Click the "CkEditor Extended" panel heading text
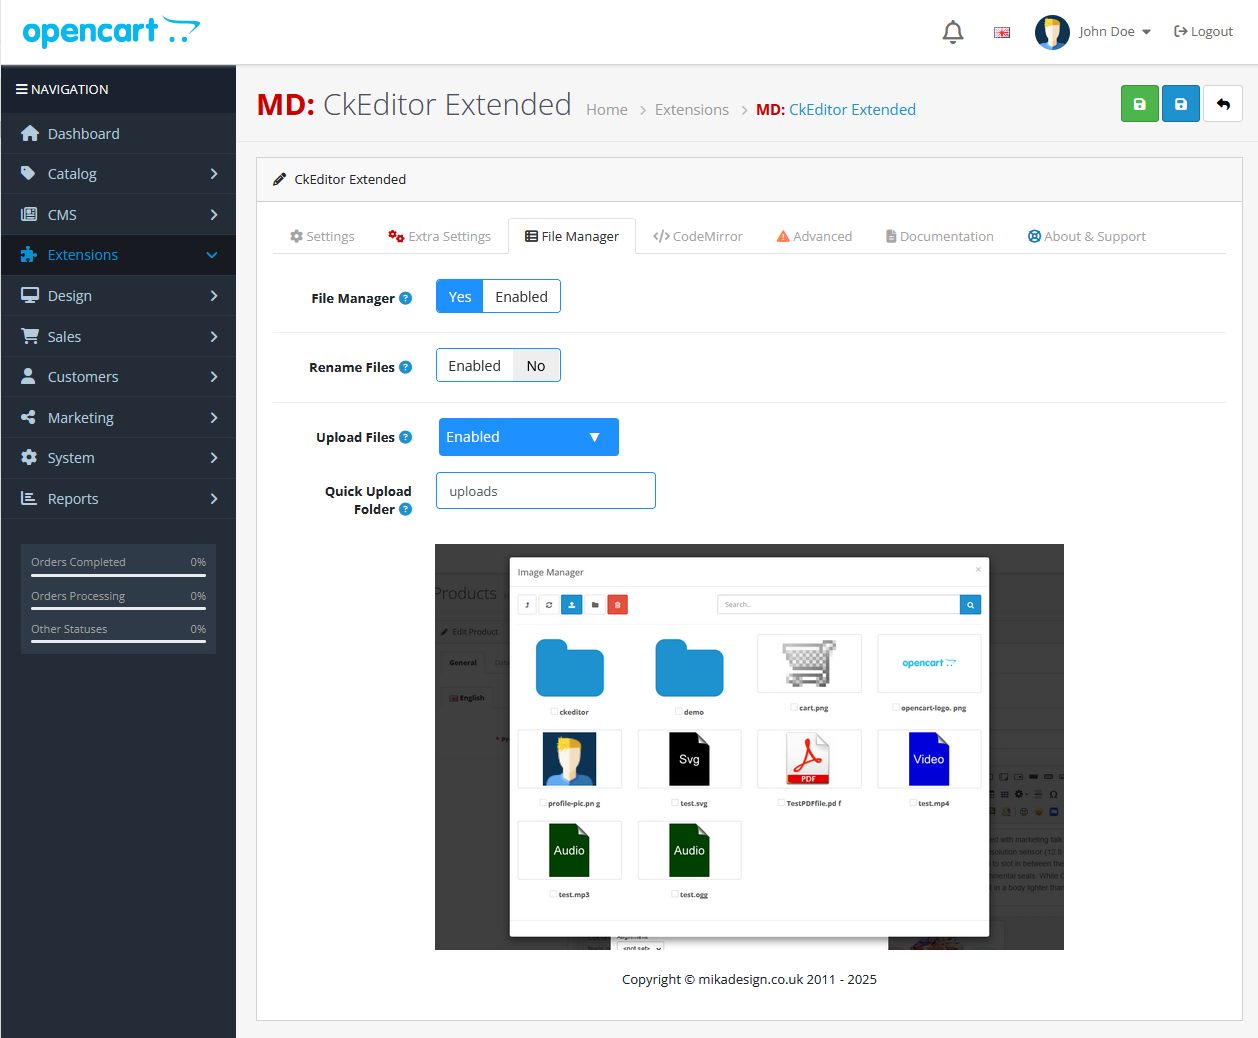The image size is (1258, 1038). [350, 179]
